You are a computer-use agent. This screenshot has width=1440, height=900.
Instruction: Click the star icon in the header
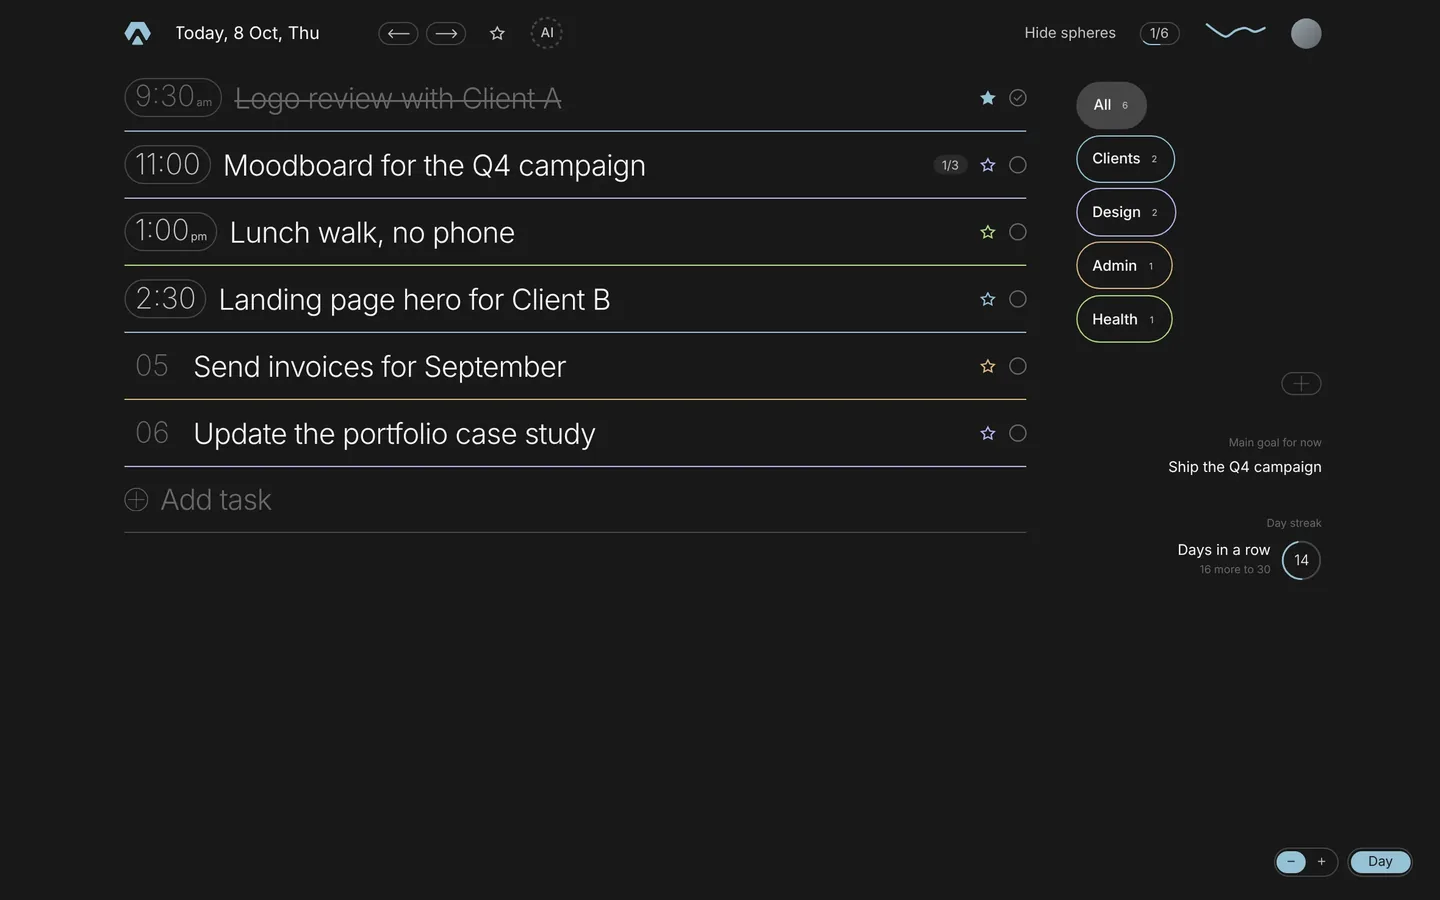click(497, 33)
